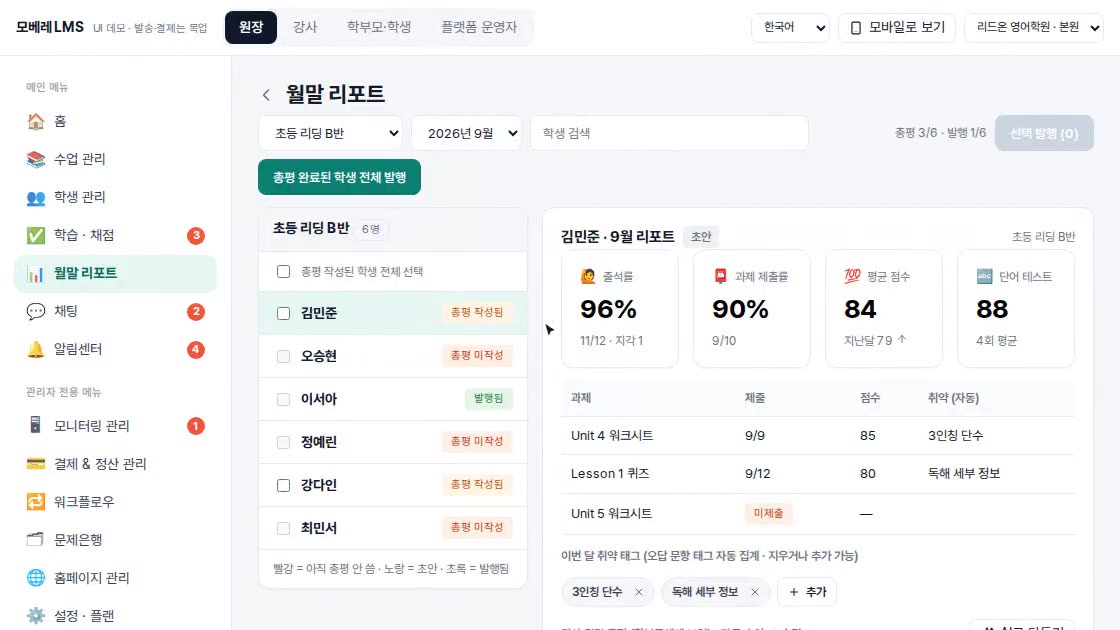Click the speech bubble icon for 채팅
This screenshot has width=1120, height=630.
tap(35, 311)
